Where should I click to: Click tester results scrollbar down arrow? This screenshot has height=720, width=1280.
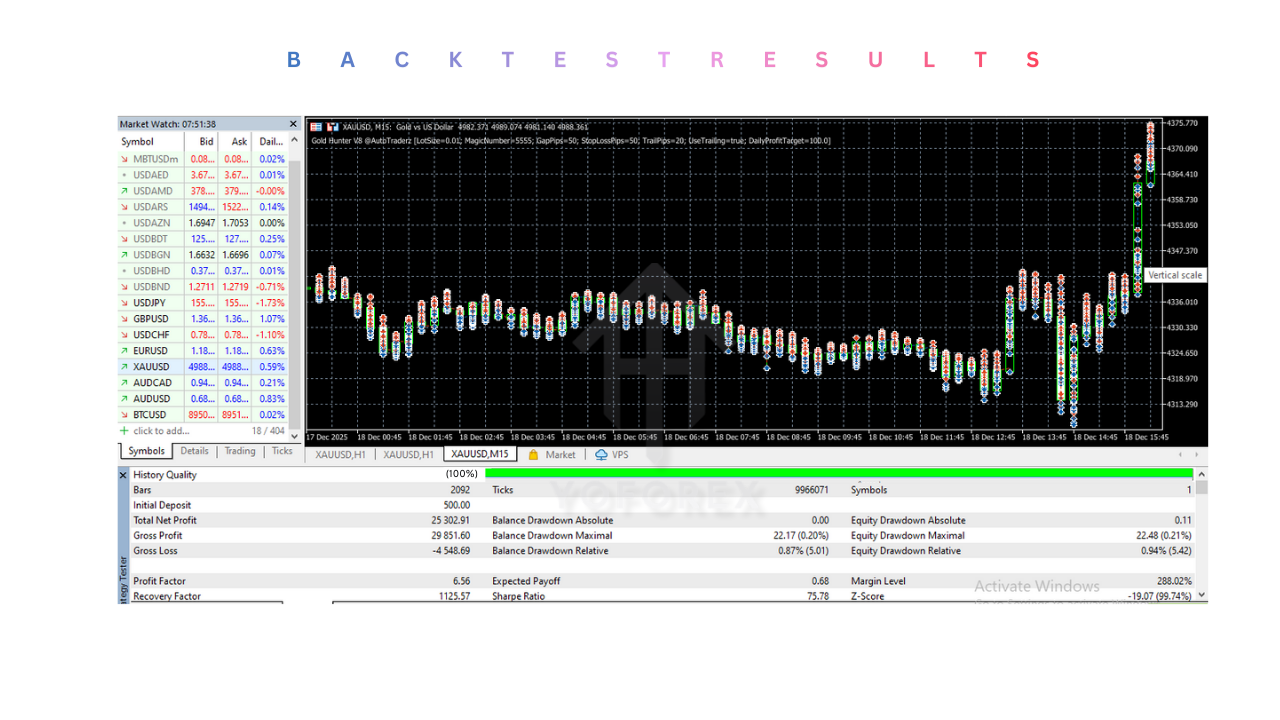pyautogui.click(x=1201, y=595)
